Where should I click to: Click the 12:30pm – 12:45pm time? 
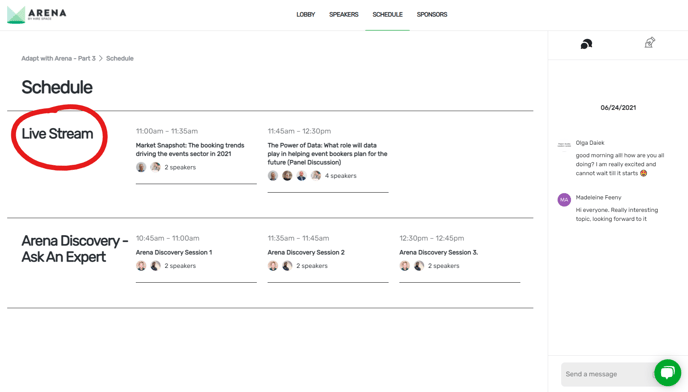click(x=431, y=238)
